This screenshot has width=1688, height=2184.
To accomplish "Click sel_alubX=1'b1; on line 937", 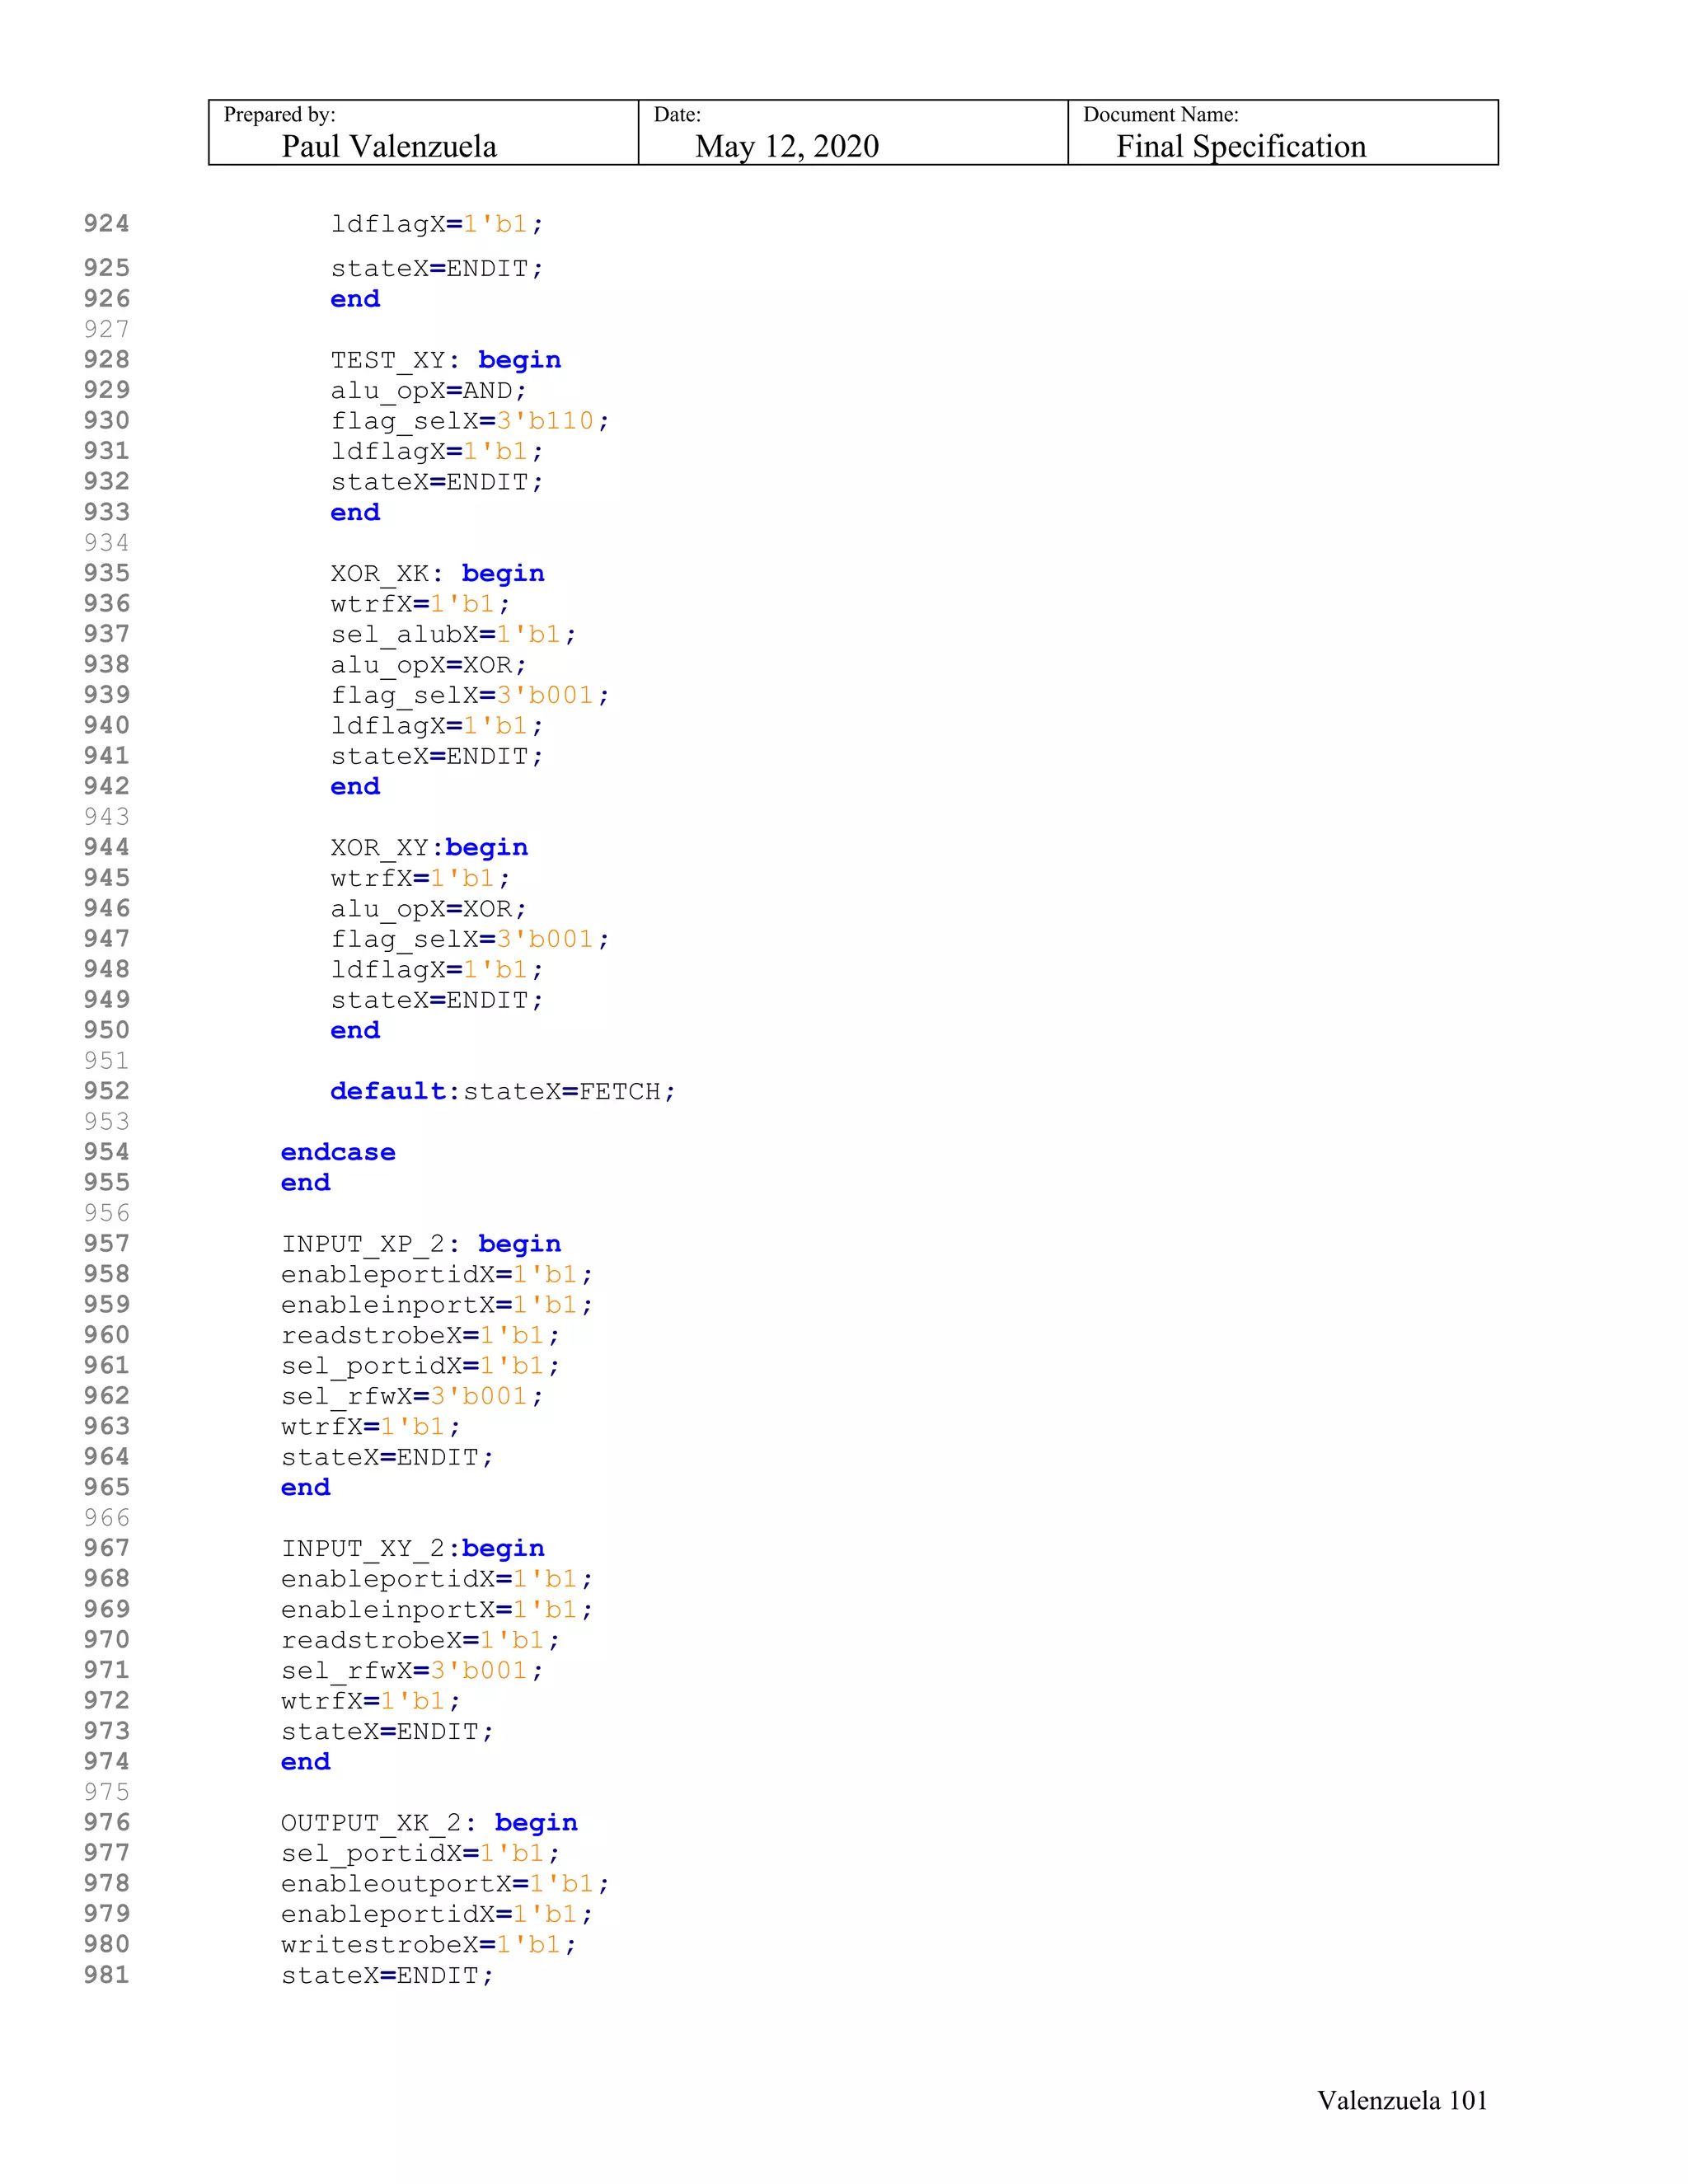I will pos(454,635).
